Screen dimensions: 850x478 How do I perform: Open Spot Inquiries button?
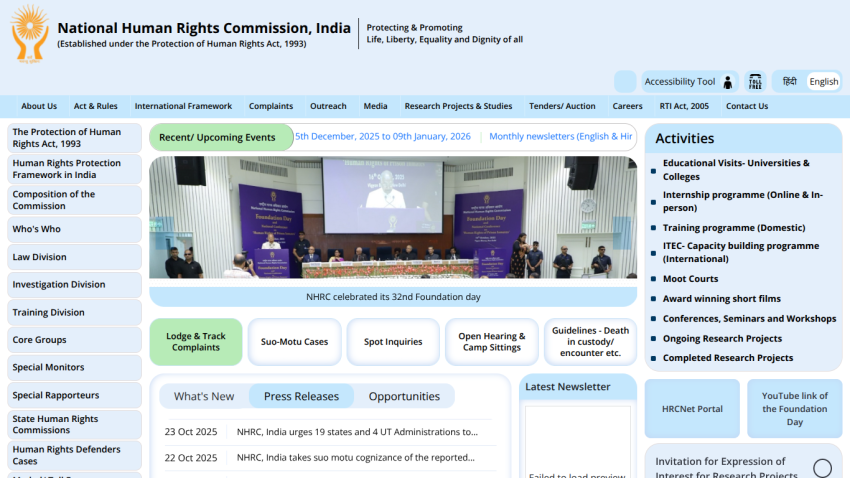[393, 342]
